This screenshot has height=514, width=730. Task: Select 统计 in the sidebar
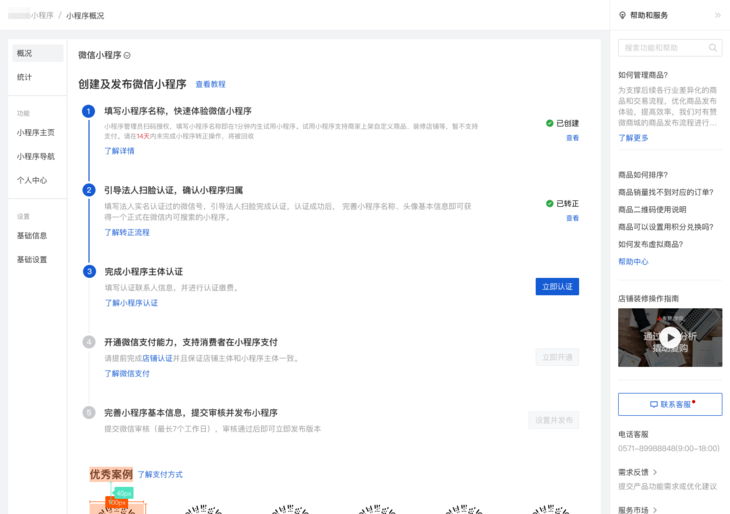tap(25, 77)
